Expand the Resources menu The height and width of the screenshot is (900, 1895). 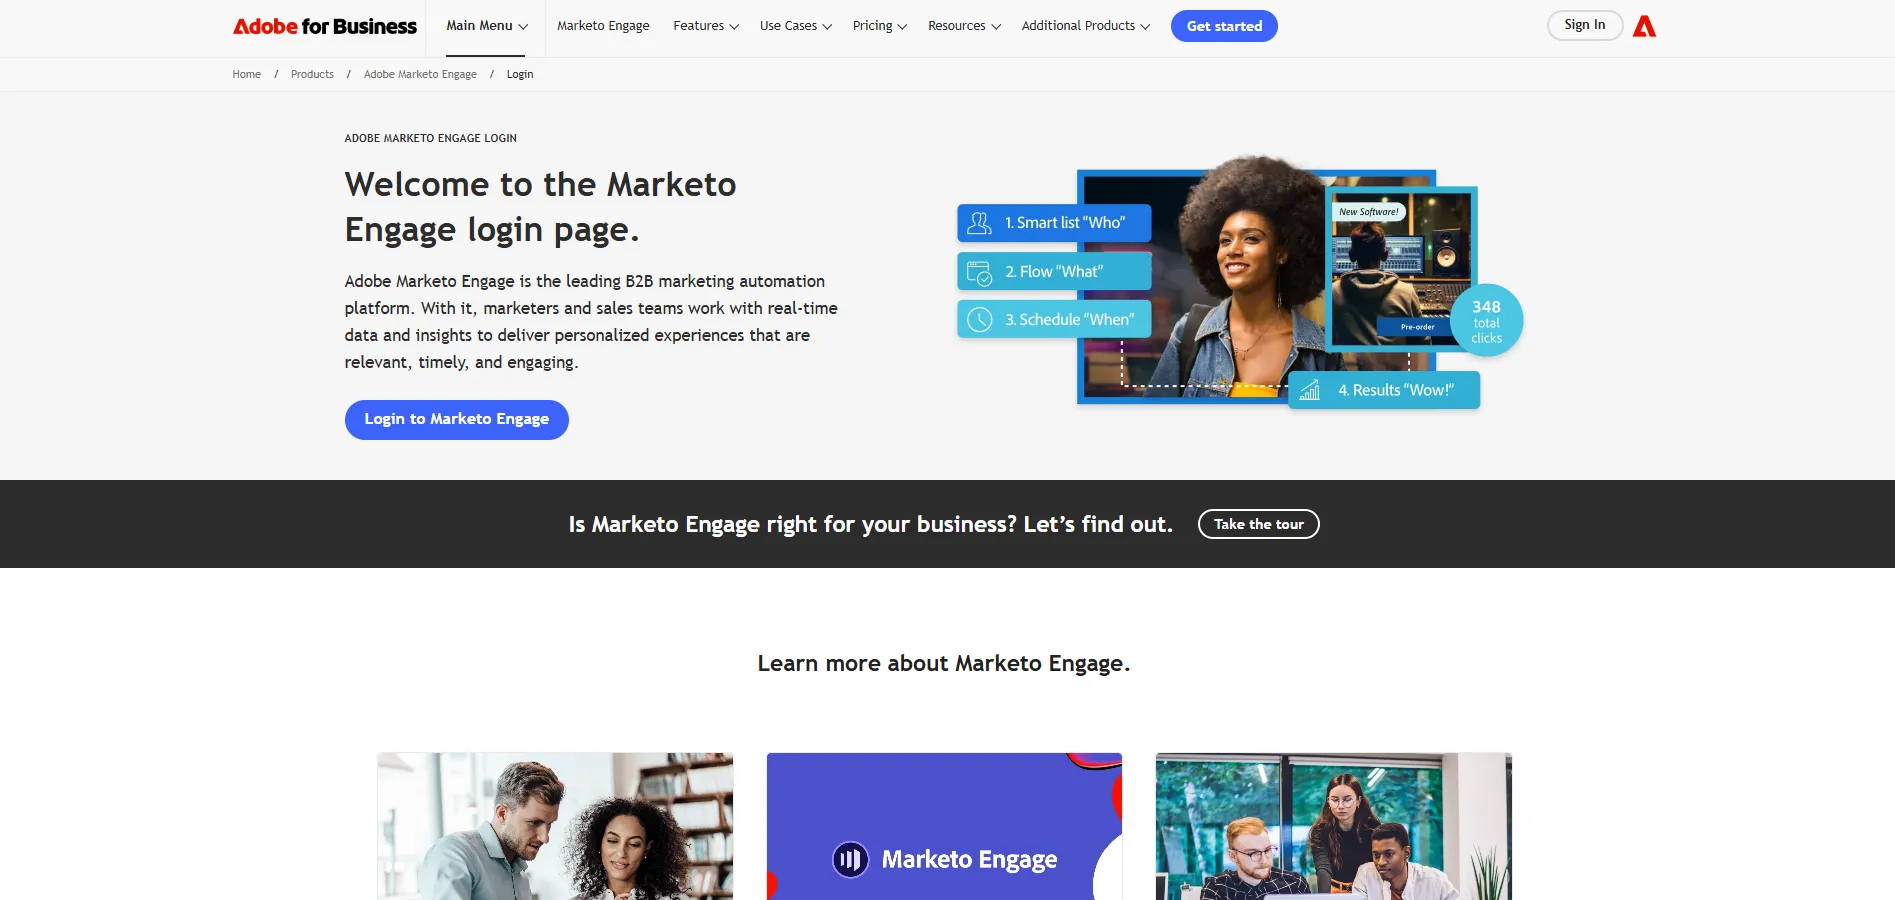click(964, 26)
